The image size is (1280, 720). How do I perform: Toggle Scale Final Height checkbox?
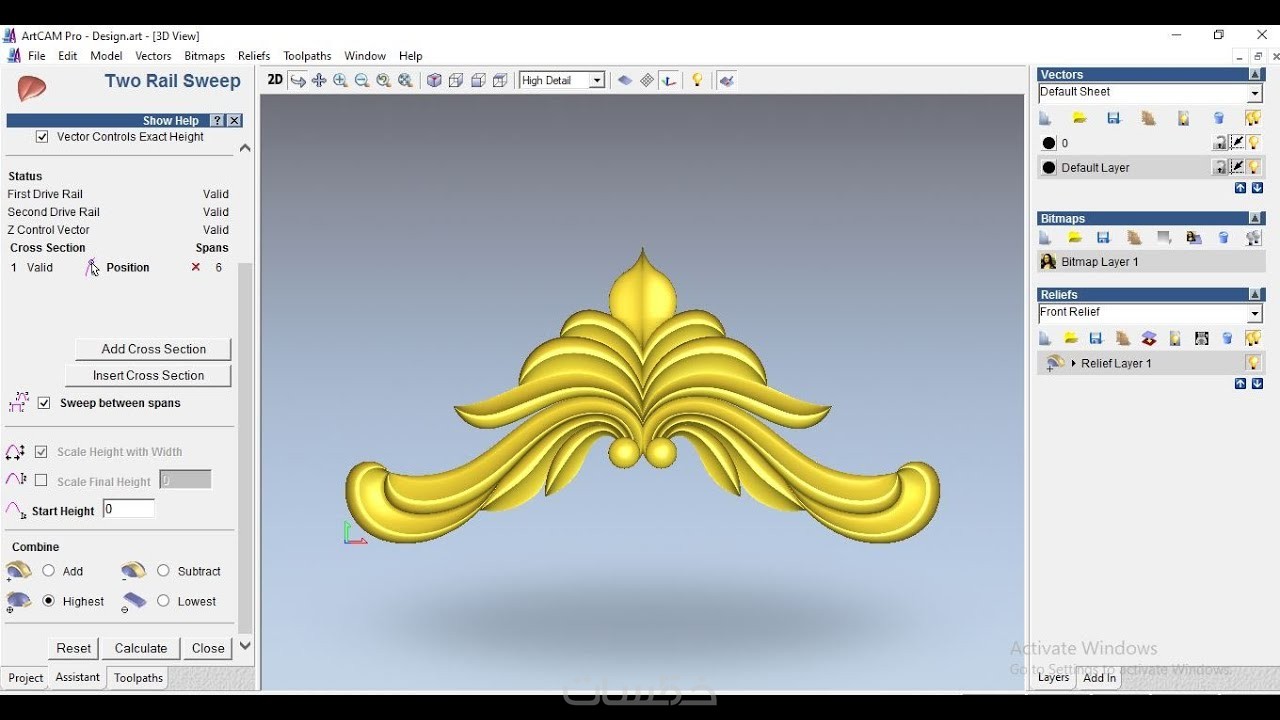(41, 481)
